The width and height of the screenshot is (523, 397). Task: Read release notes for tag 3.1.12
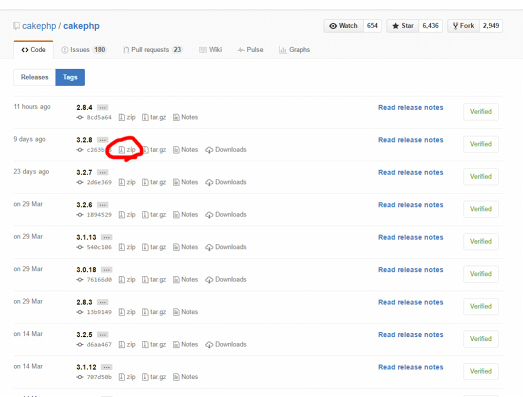[411, 367]
